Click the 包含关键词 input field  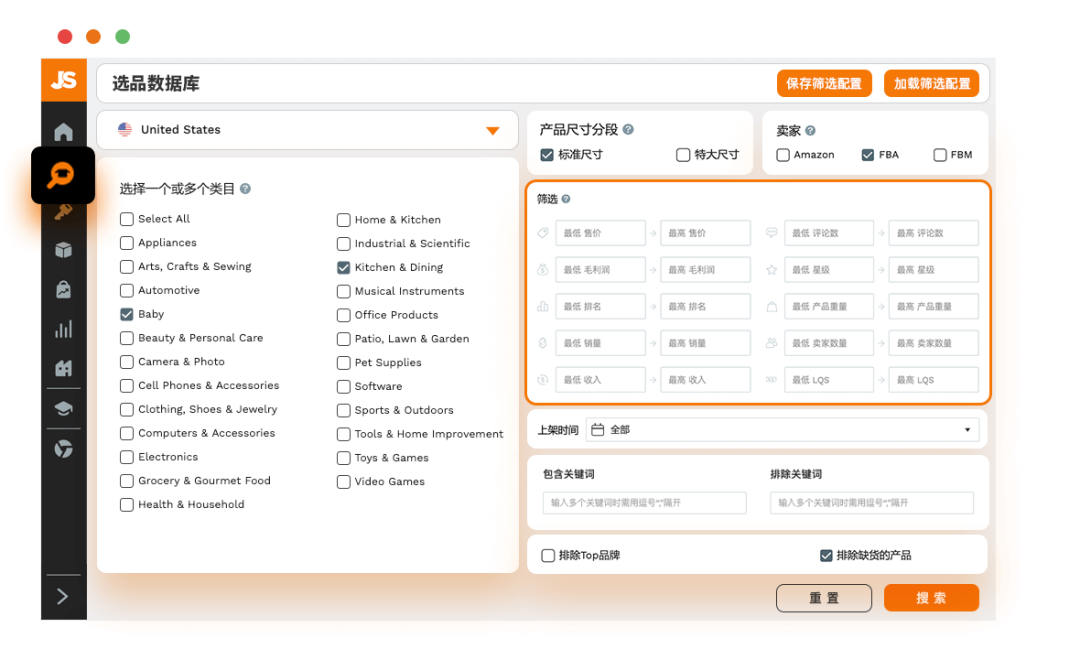pyautogui.click(x=644, y=503)
